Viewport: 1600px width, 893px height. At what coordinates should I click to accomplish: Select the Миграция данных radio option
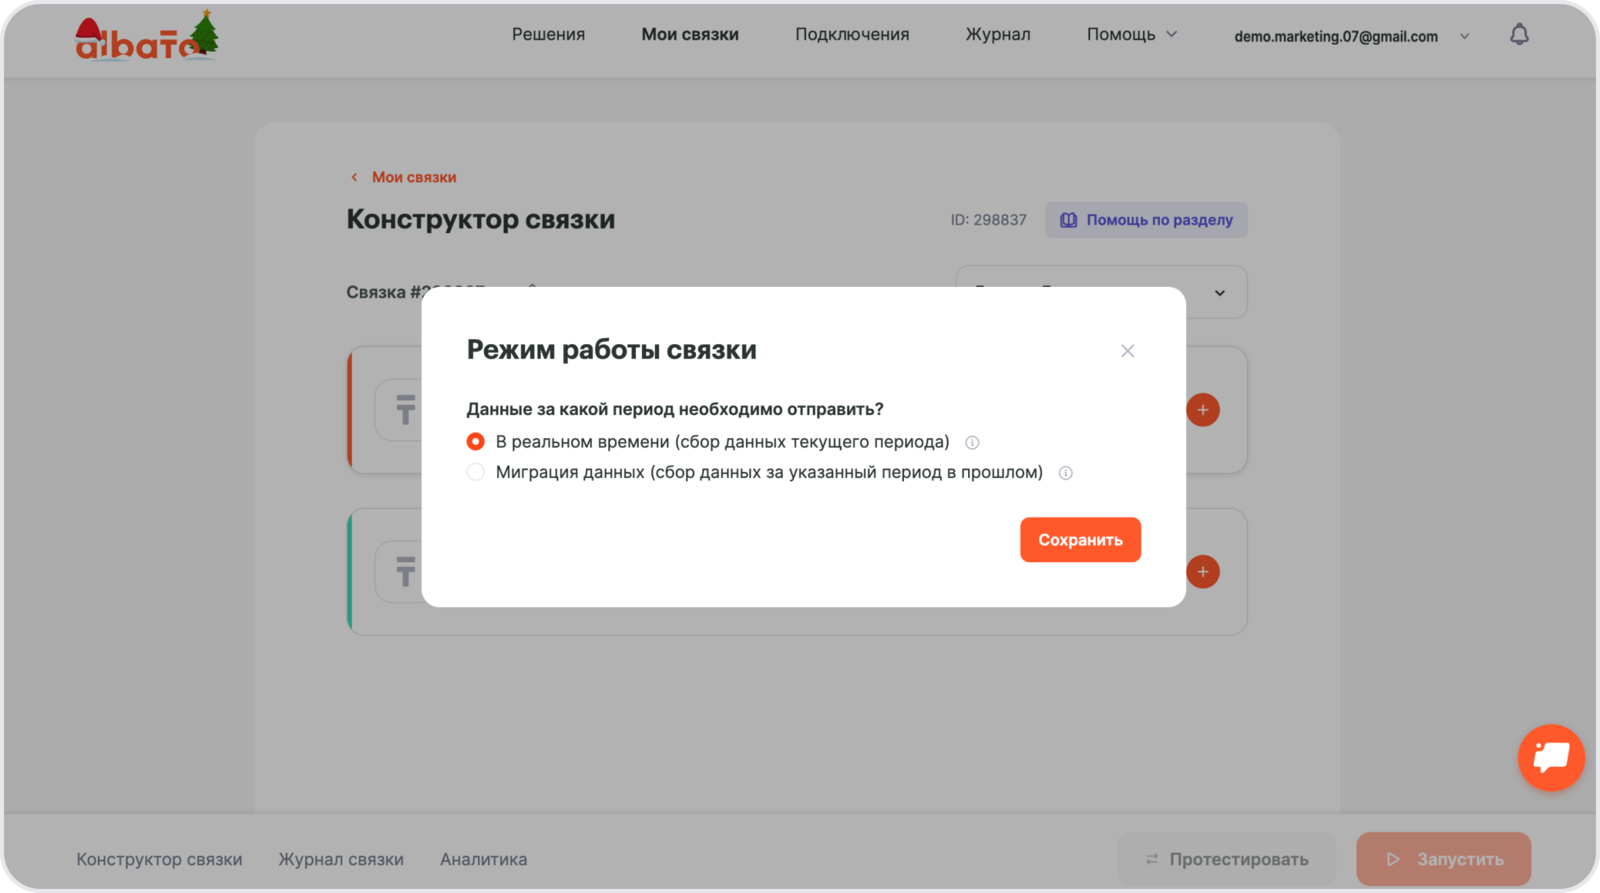pyautogui.click(x=476, y=472)
